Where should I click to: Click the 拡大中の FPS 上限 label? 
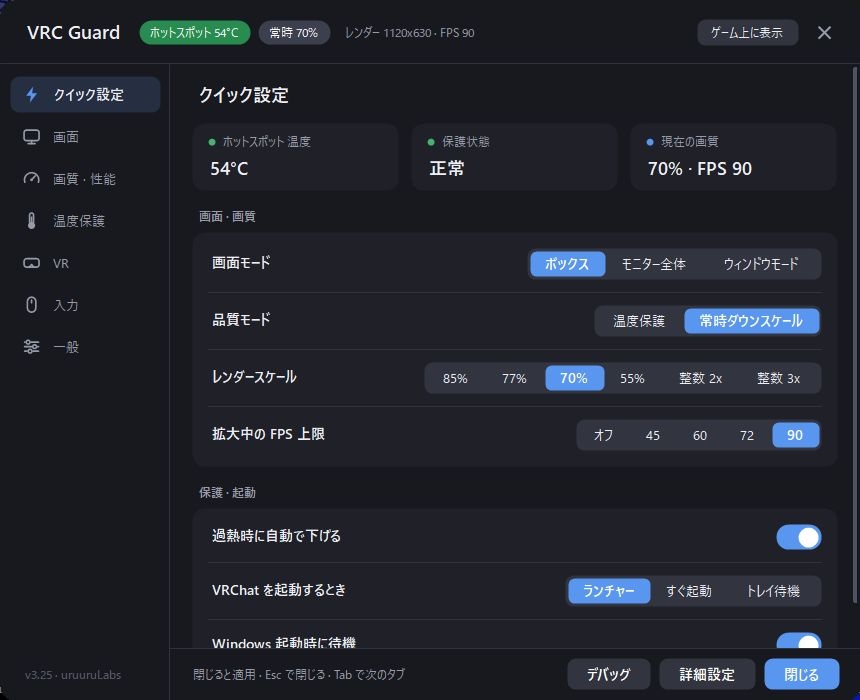click(268, 434)
